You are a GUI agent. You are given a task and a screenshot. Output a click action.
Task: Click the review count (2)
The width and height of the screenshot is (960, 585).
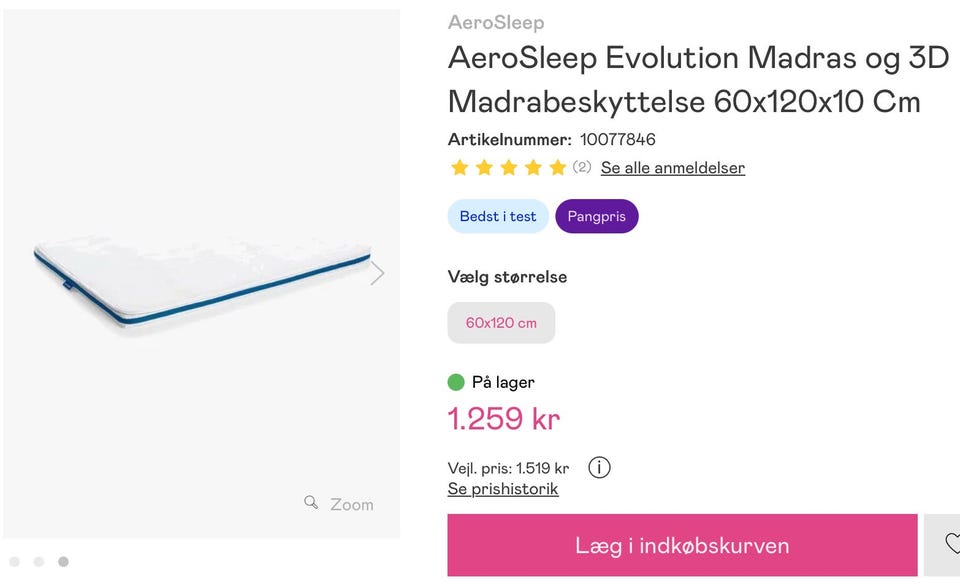click(582, 168)
